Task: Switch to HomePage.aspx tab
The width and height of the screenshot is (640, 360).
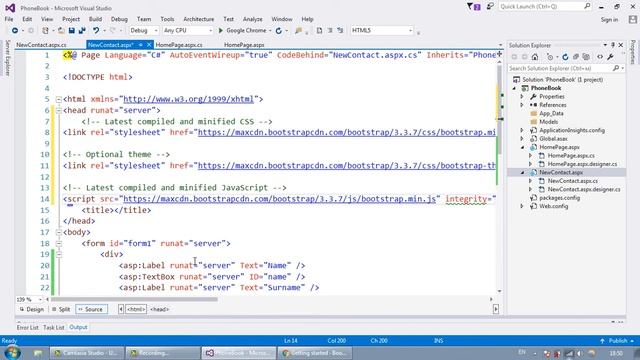Action: coord(244,45)
